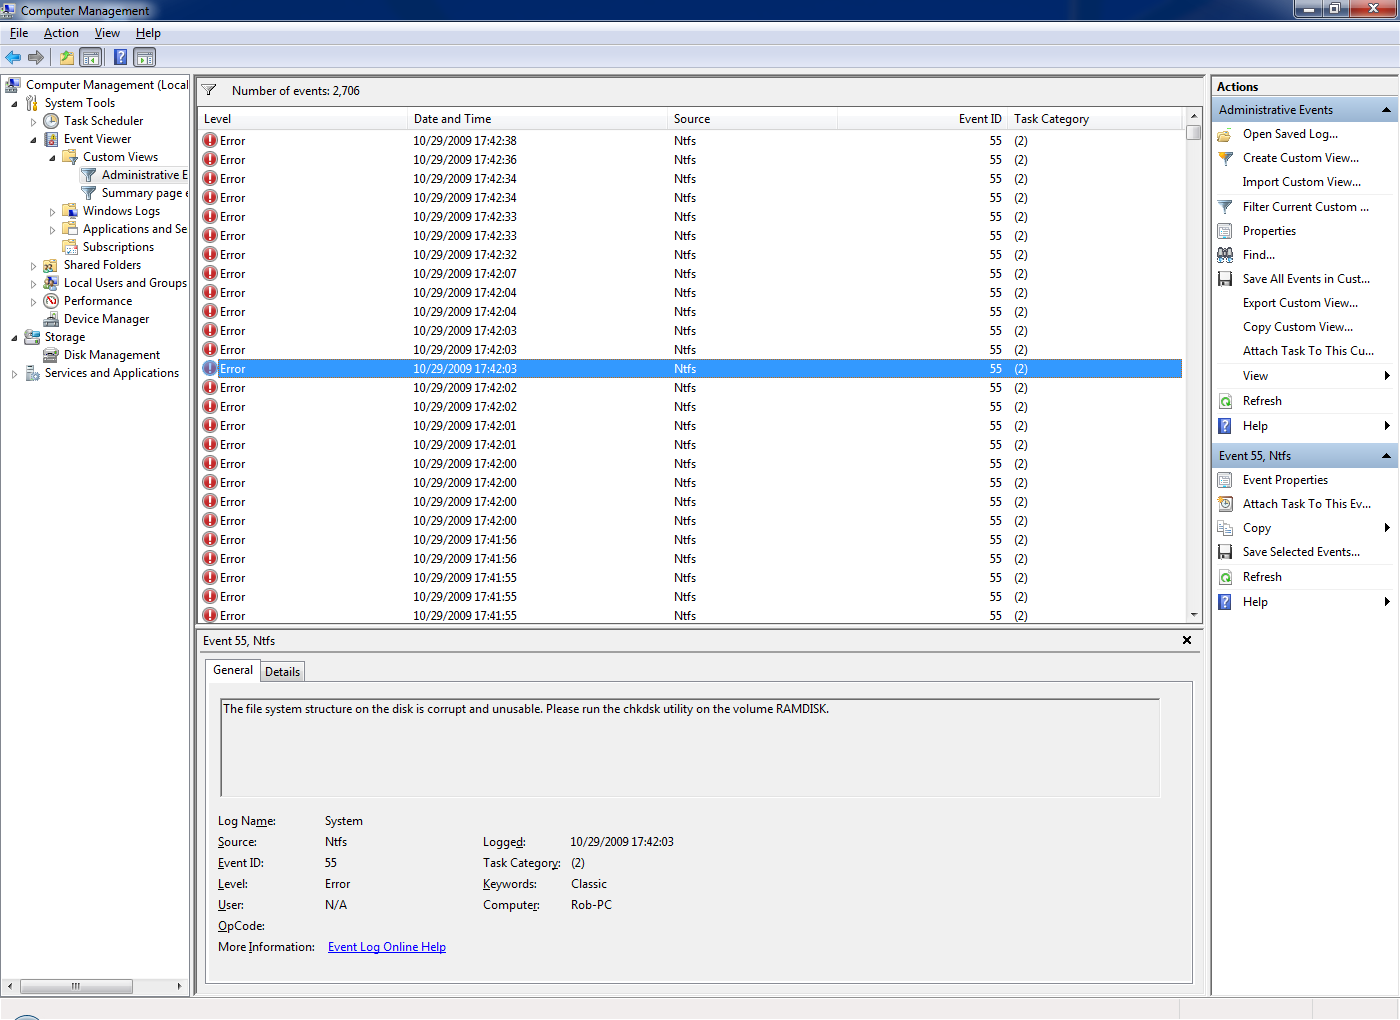Click Refresh under Administrative Events
Screen dimensions: 1400x1020
(x=1262, y=401)
